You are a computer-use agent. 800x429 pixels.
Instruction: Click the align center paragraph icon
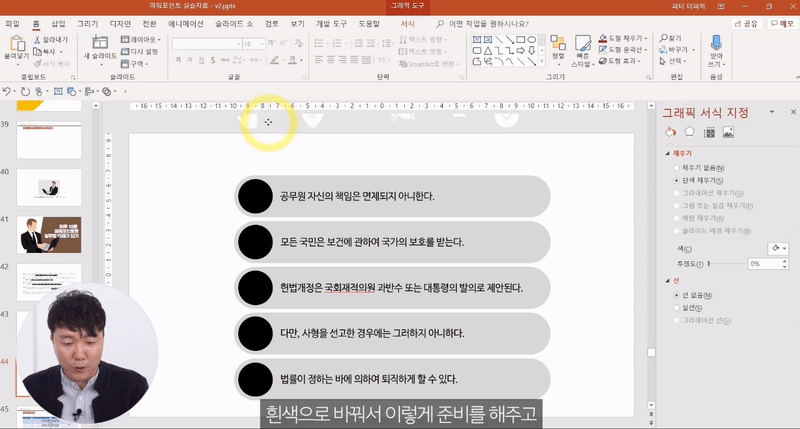point(331,60)
